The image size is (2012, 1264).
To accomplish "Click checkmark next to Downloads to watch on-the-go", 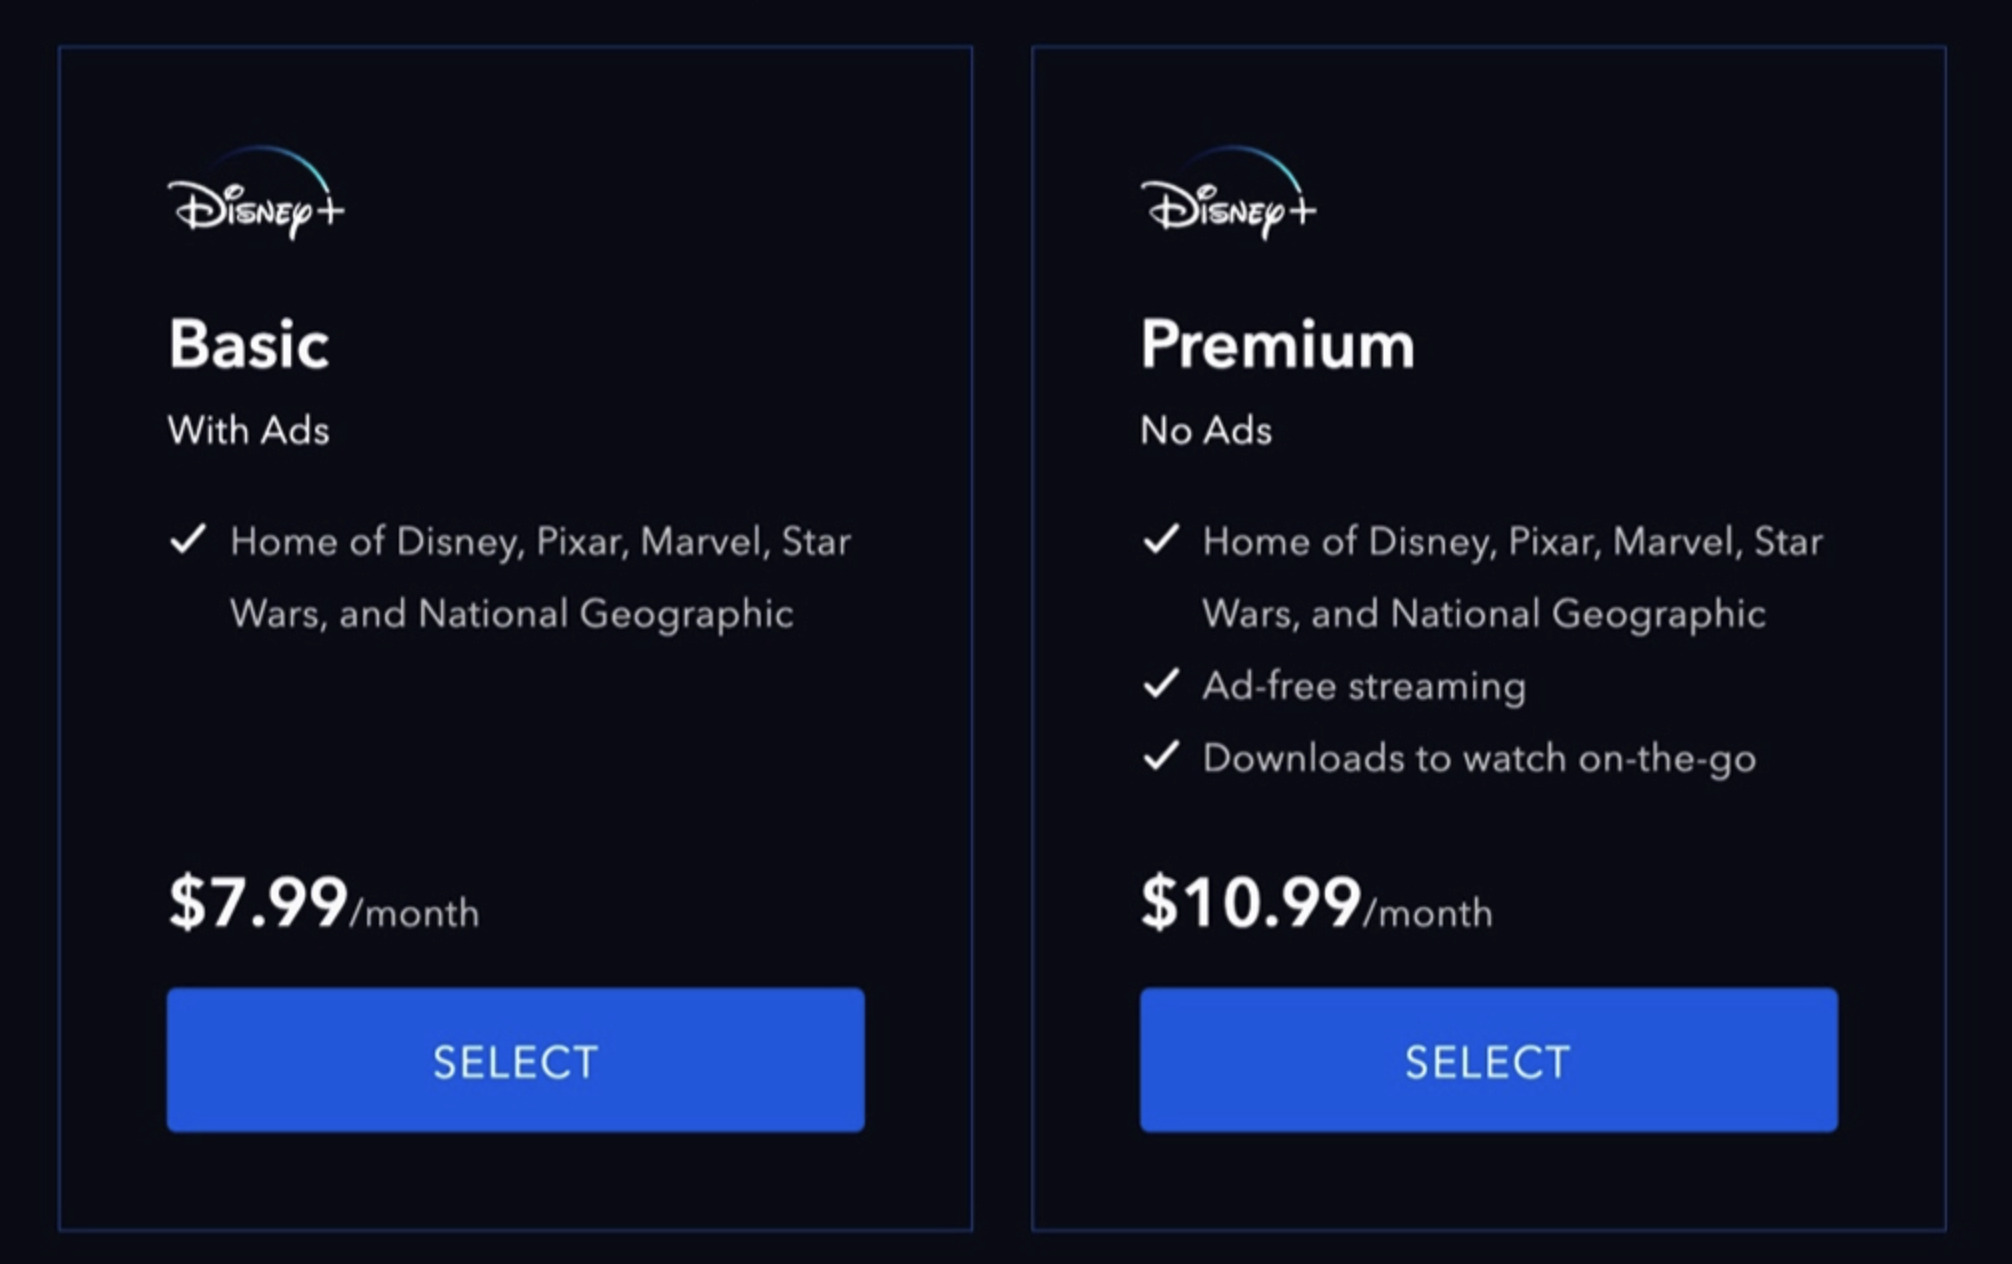I will point(1161,756).
